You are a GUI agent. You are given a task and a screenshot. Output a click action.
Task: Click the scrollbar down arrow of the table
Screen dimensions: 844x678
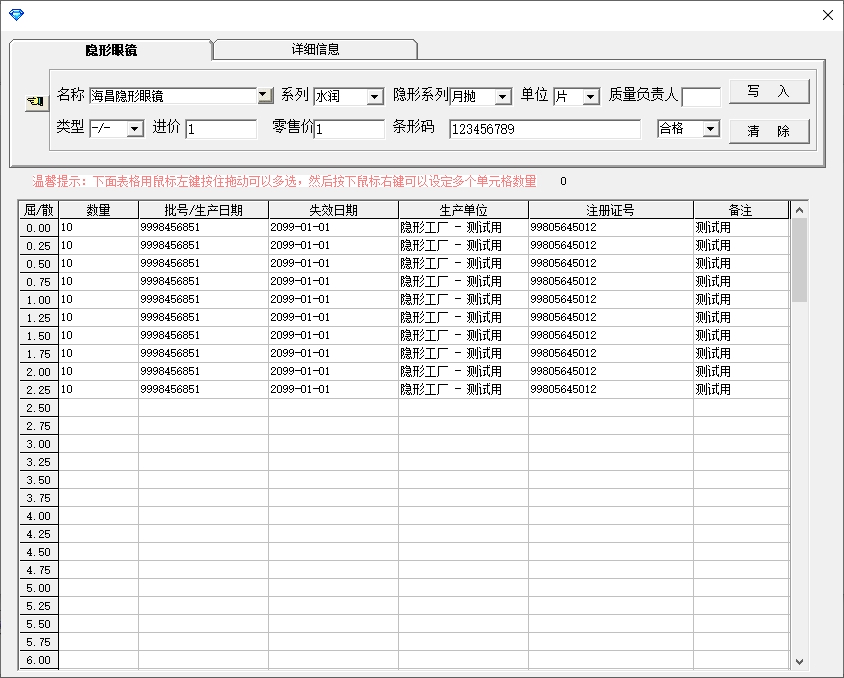[x=799, y=661]
